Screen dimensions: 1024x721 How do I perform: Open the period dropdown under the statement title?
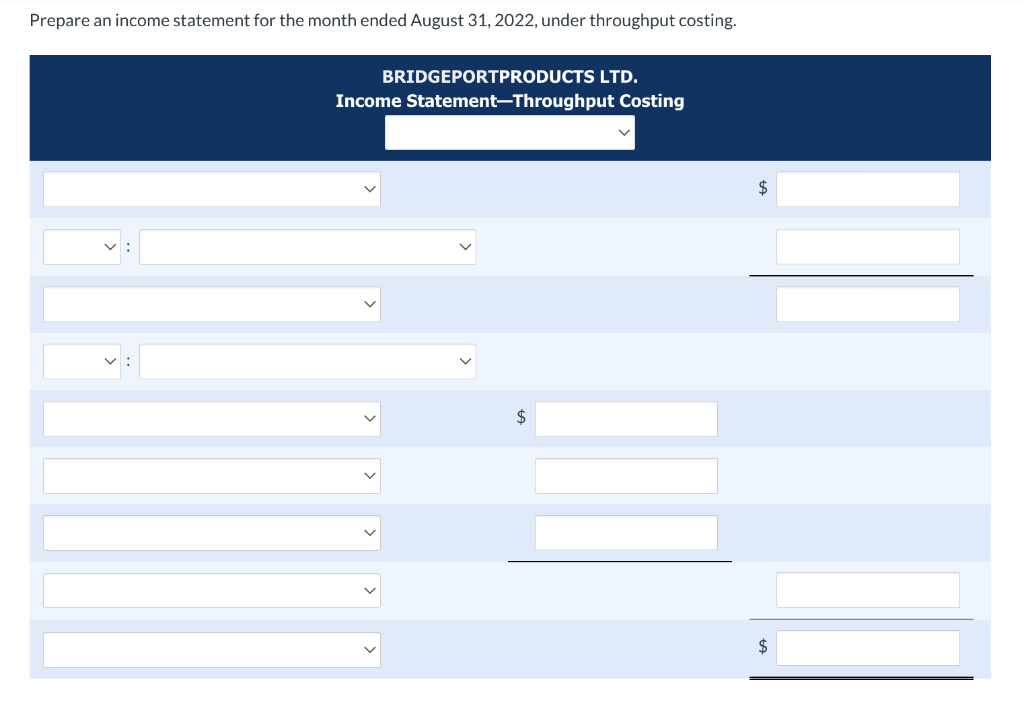(x=509, y=132)
